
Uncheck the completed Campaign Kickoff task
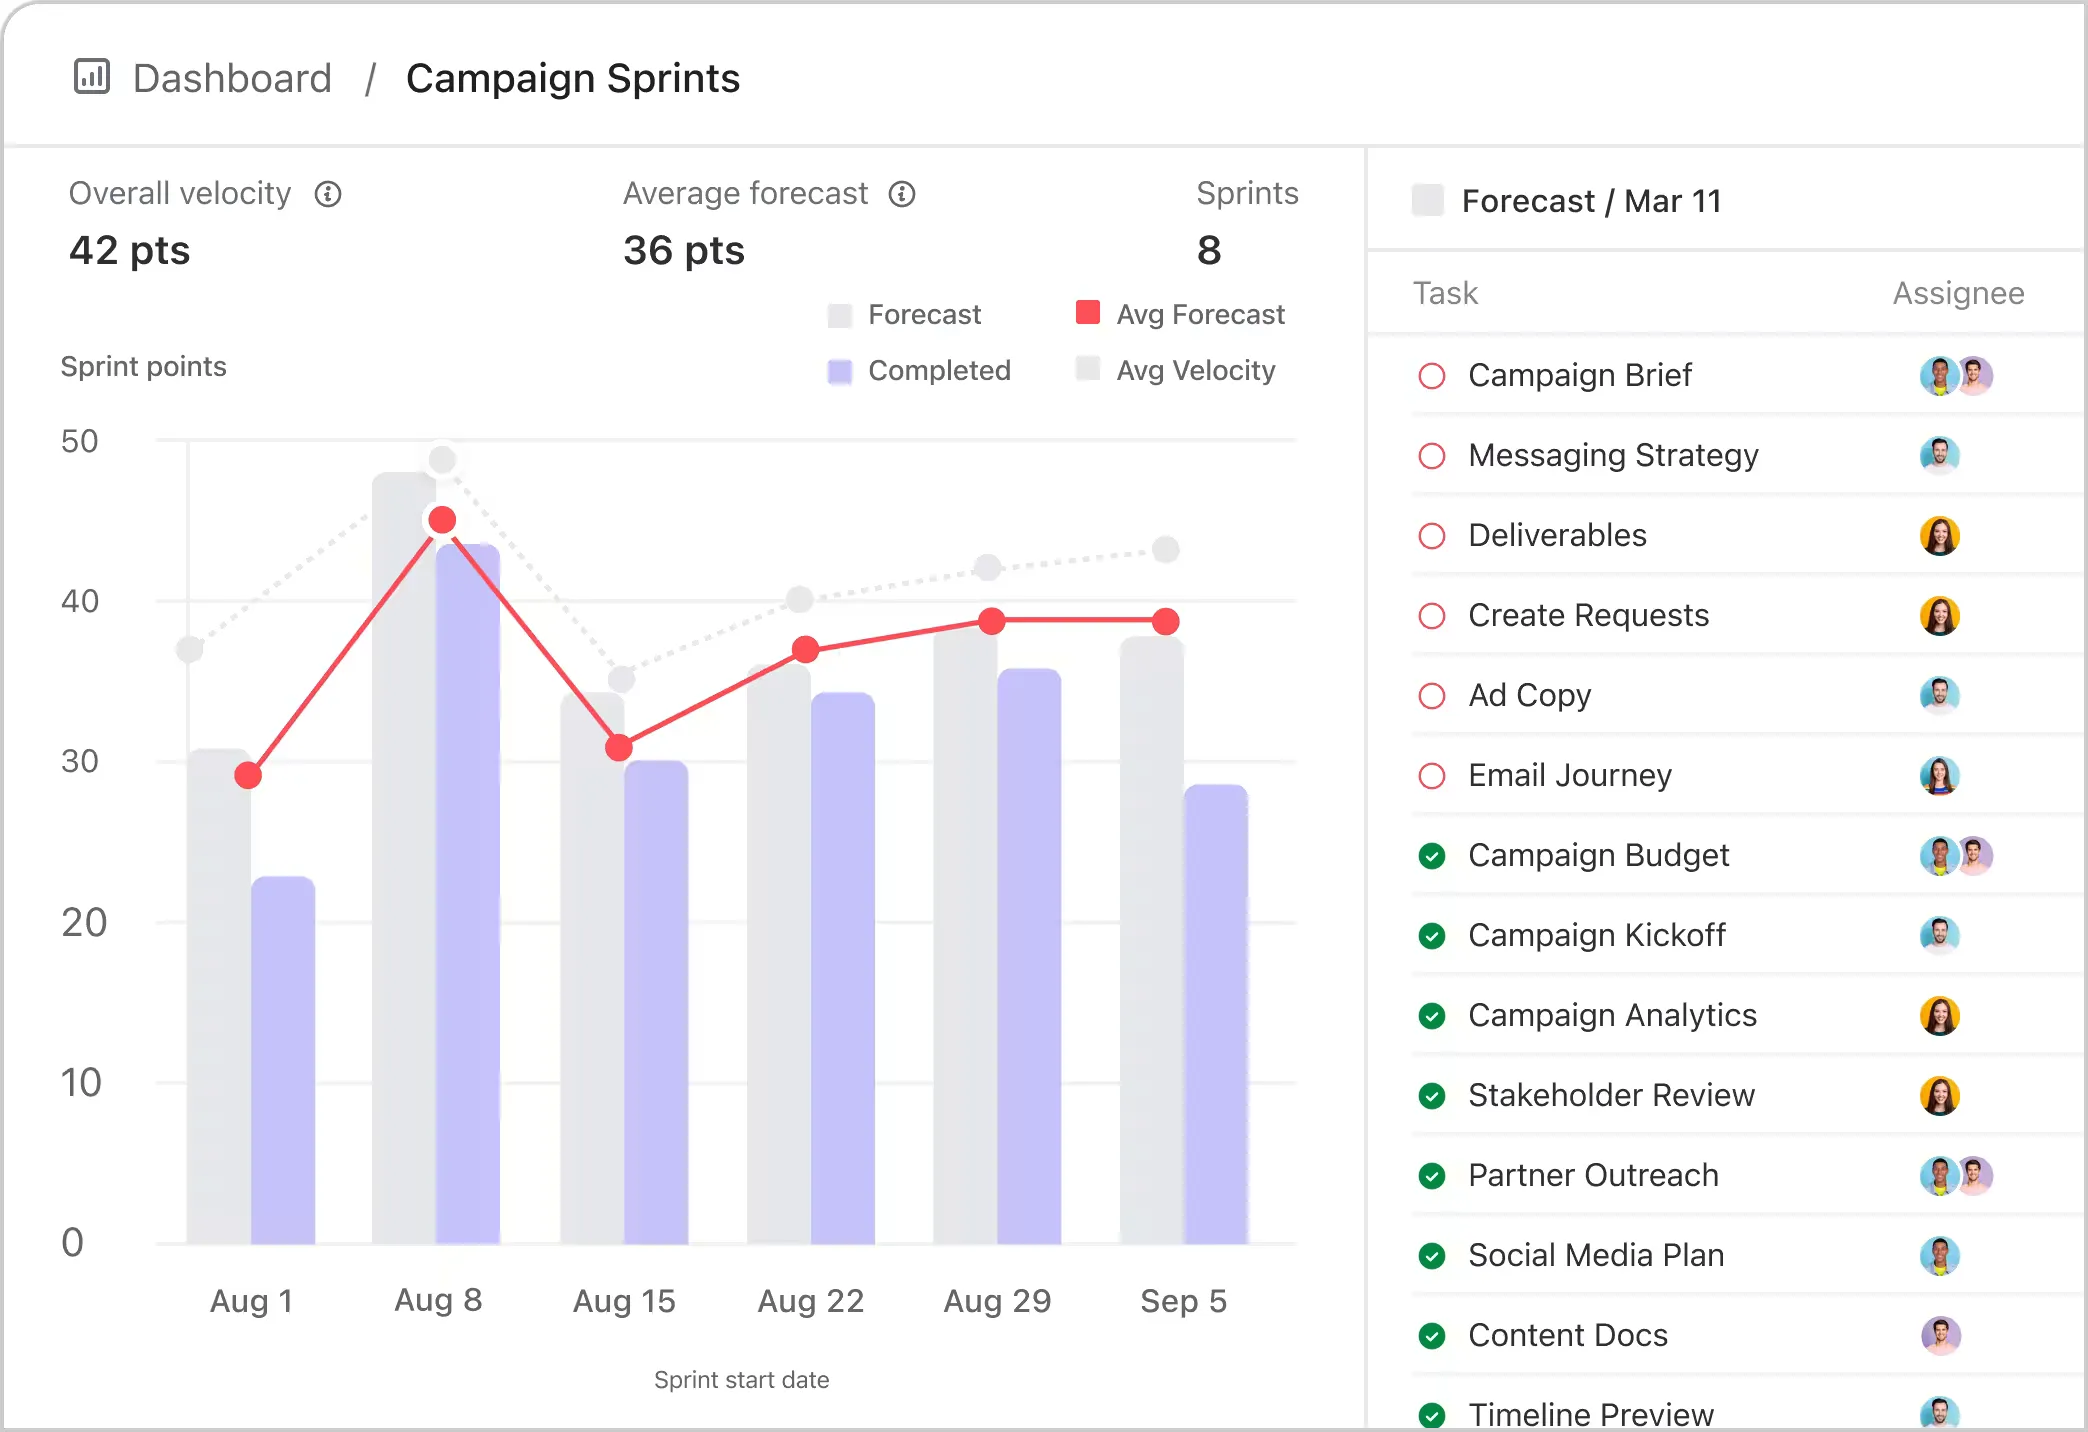pyautogui.click(x=1432, y=936)
